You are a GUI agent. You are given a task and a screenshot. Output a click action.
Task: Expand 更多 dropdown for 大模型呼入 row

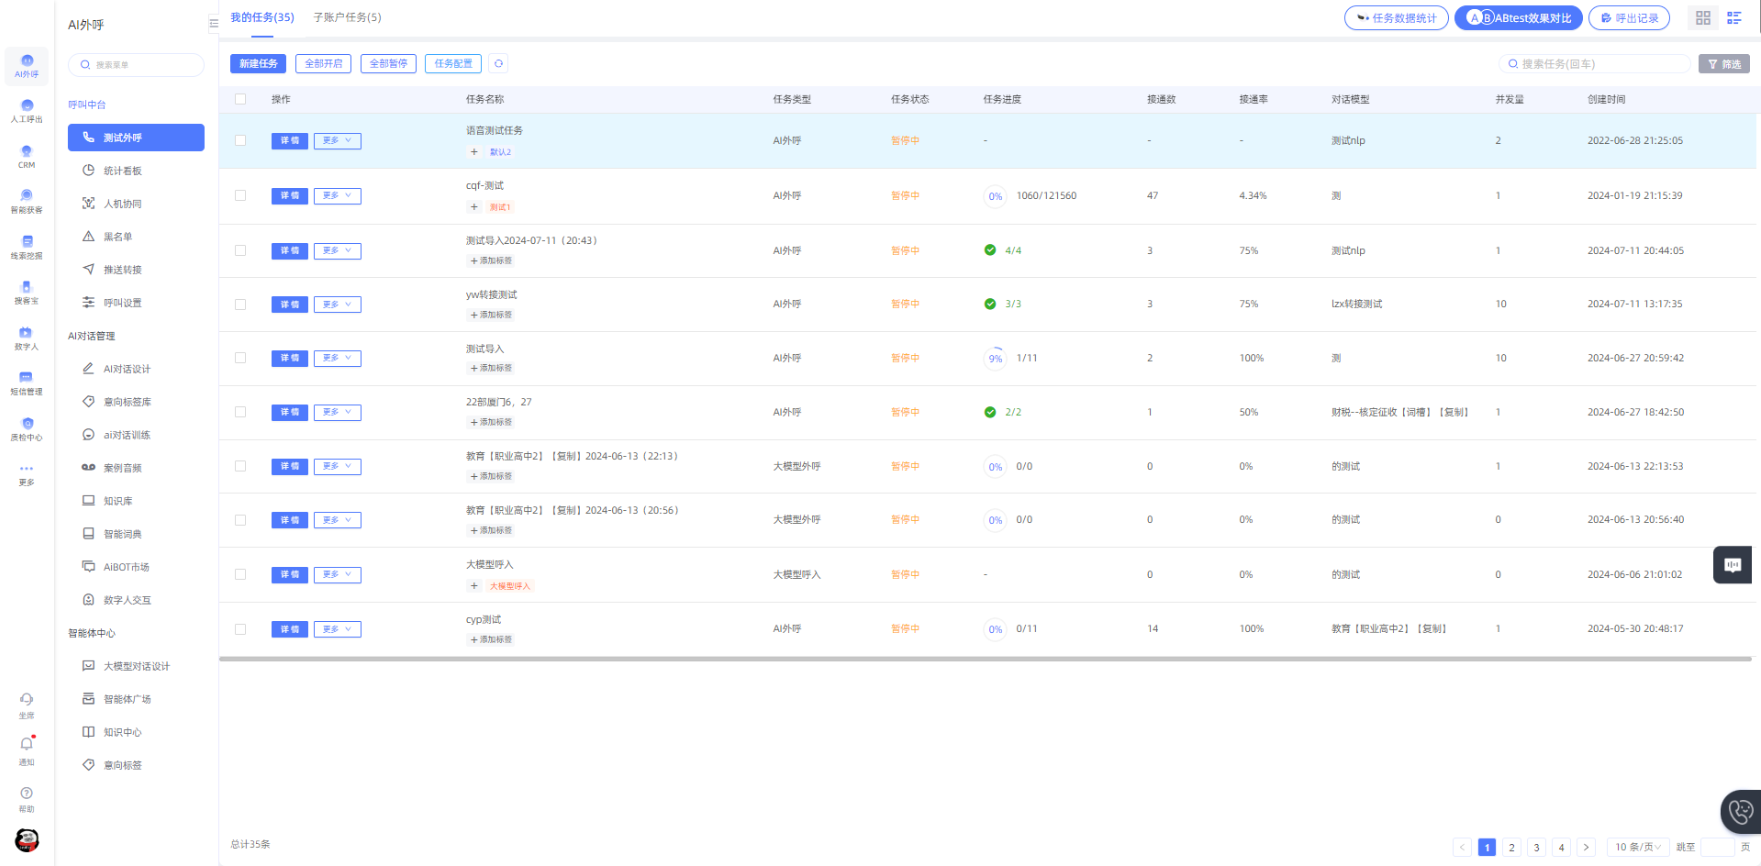coord(337,575)
